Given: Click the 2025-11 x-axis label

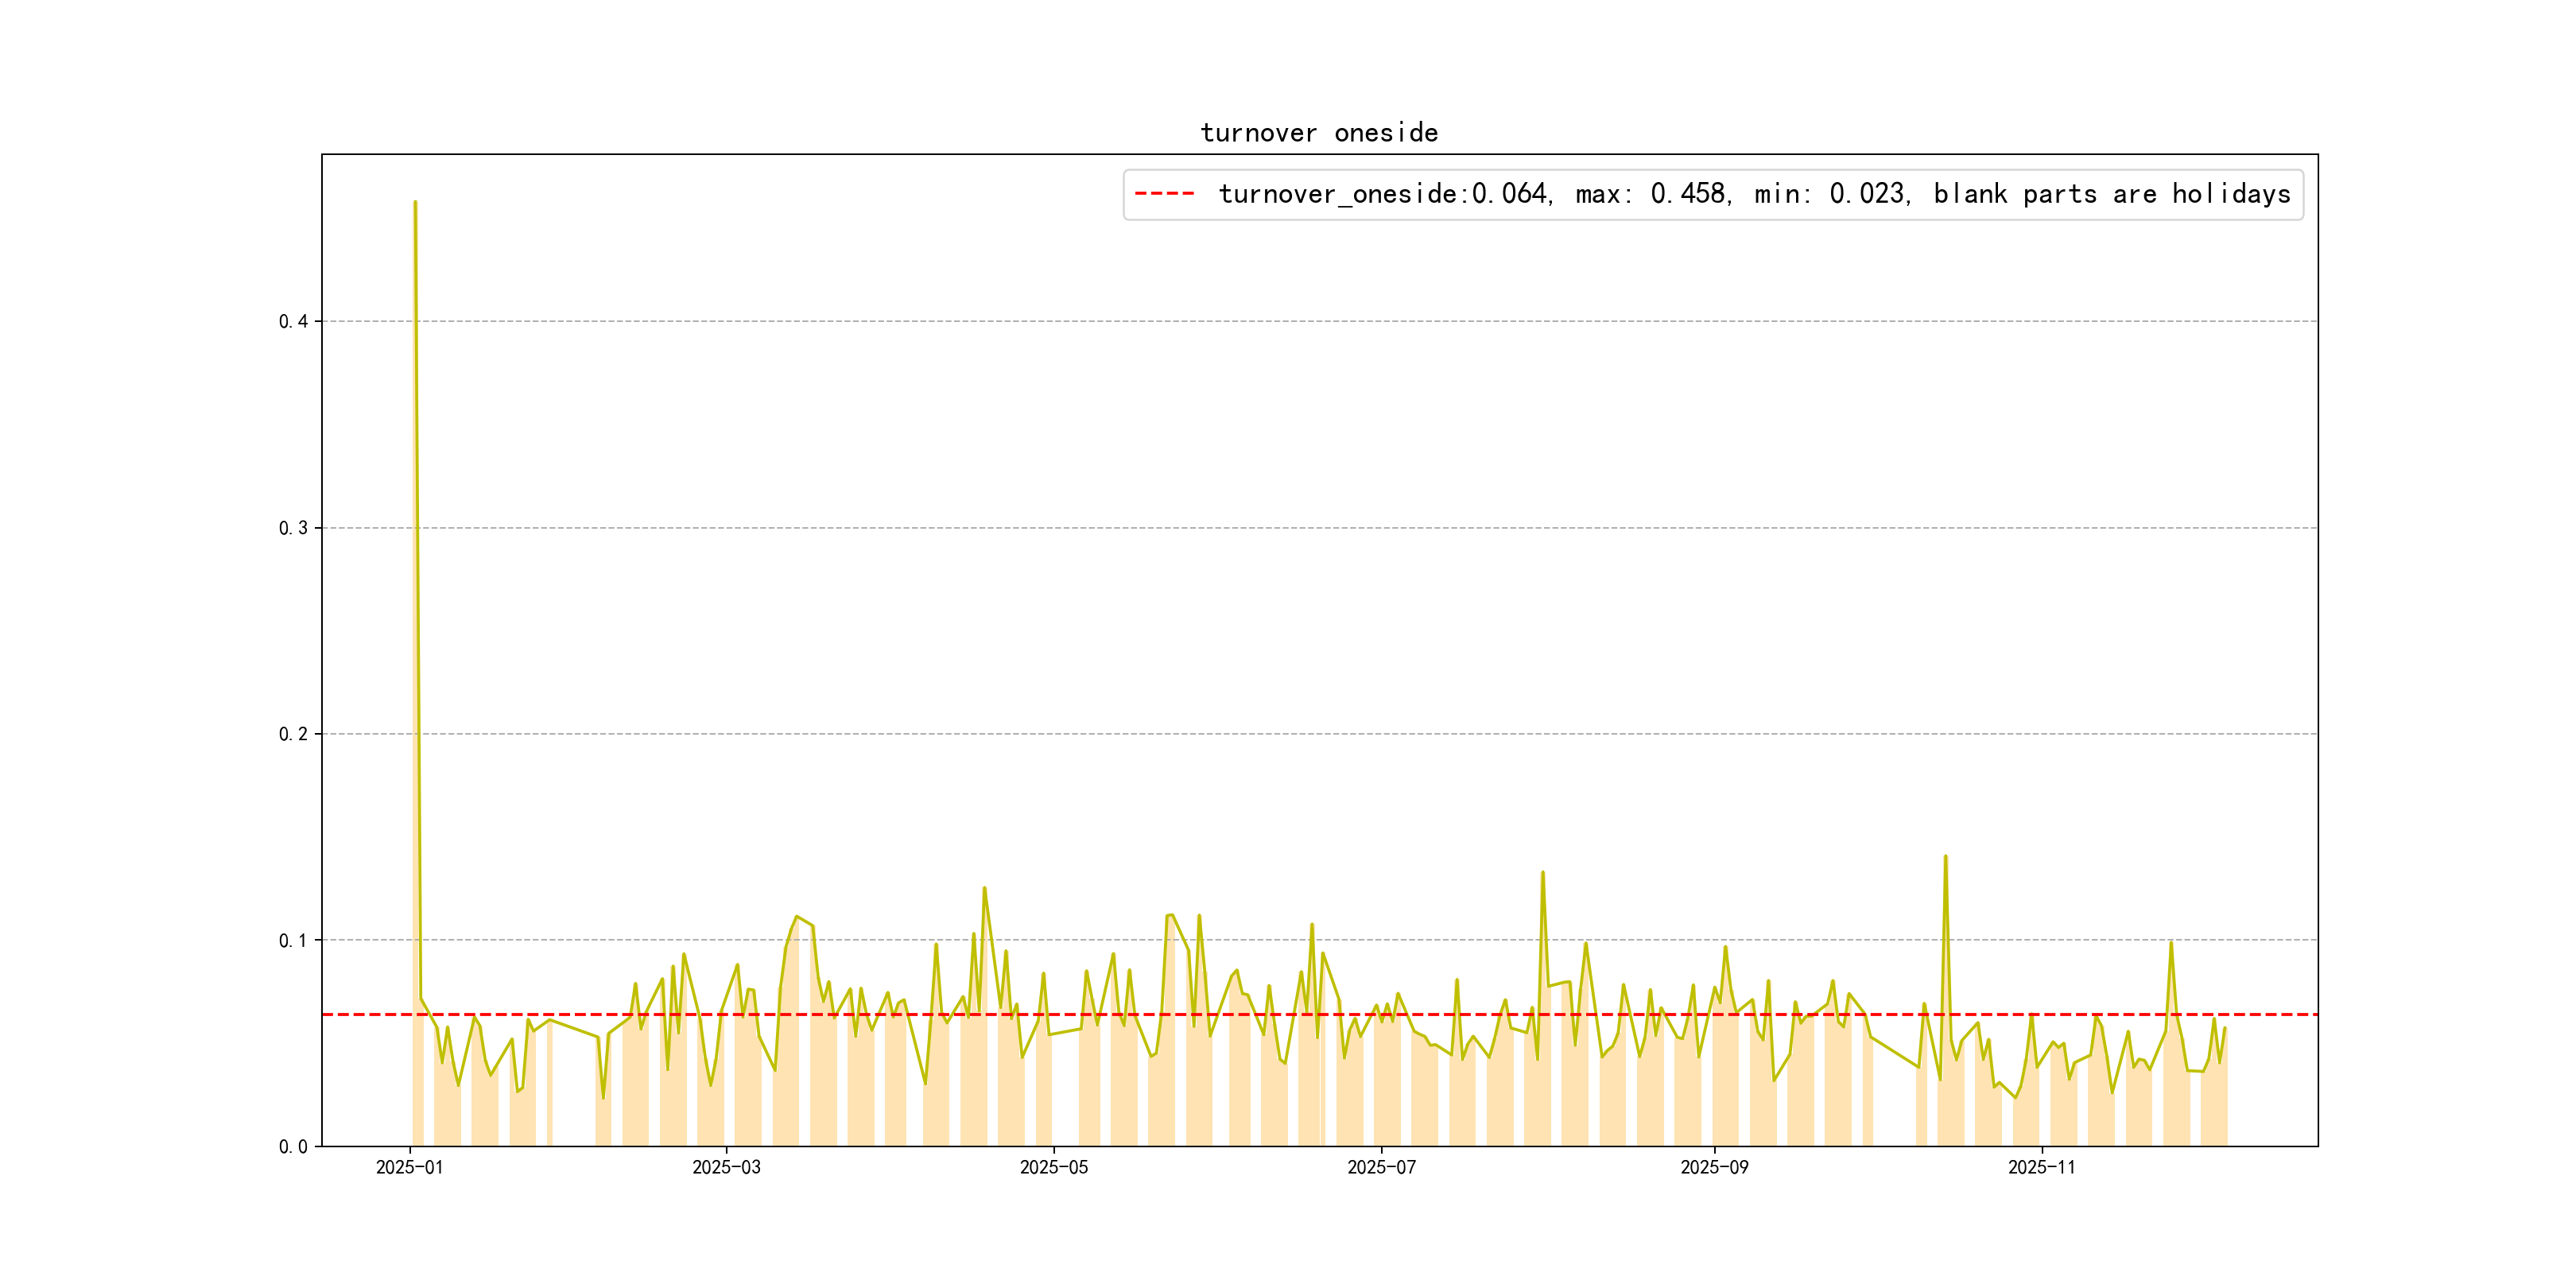Looking at the screenshot, I should pos(2041,1168).
